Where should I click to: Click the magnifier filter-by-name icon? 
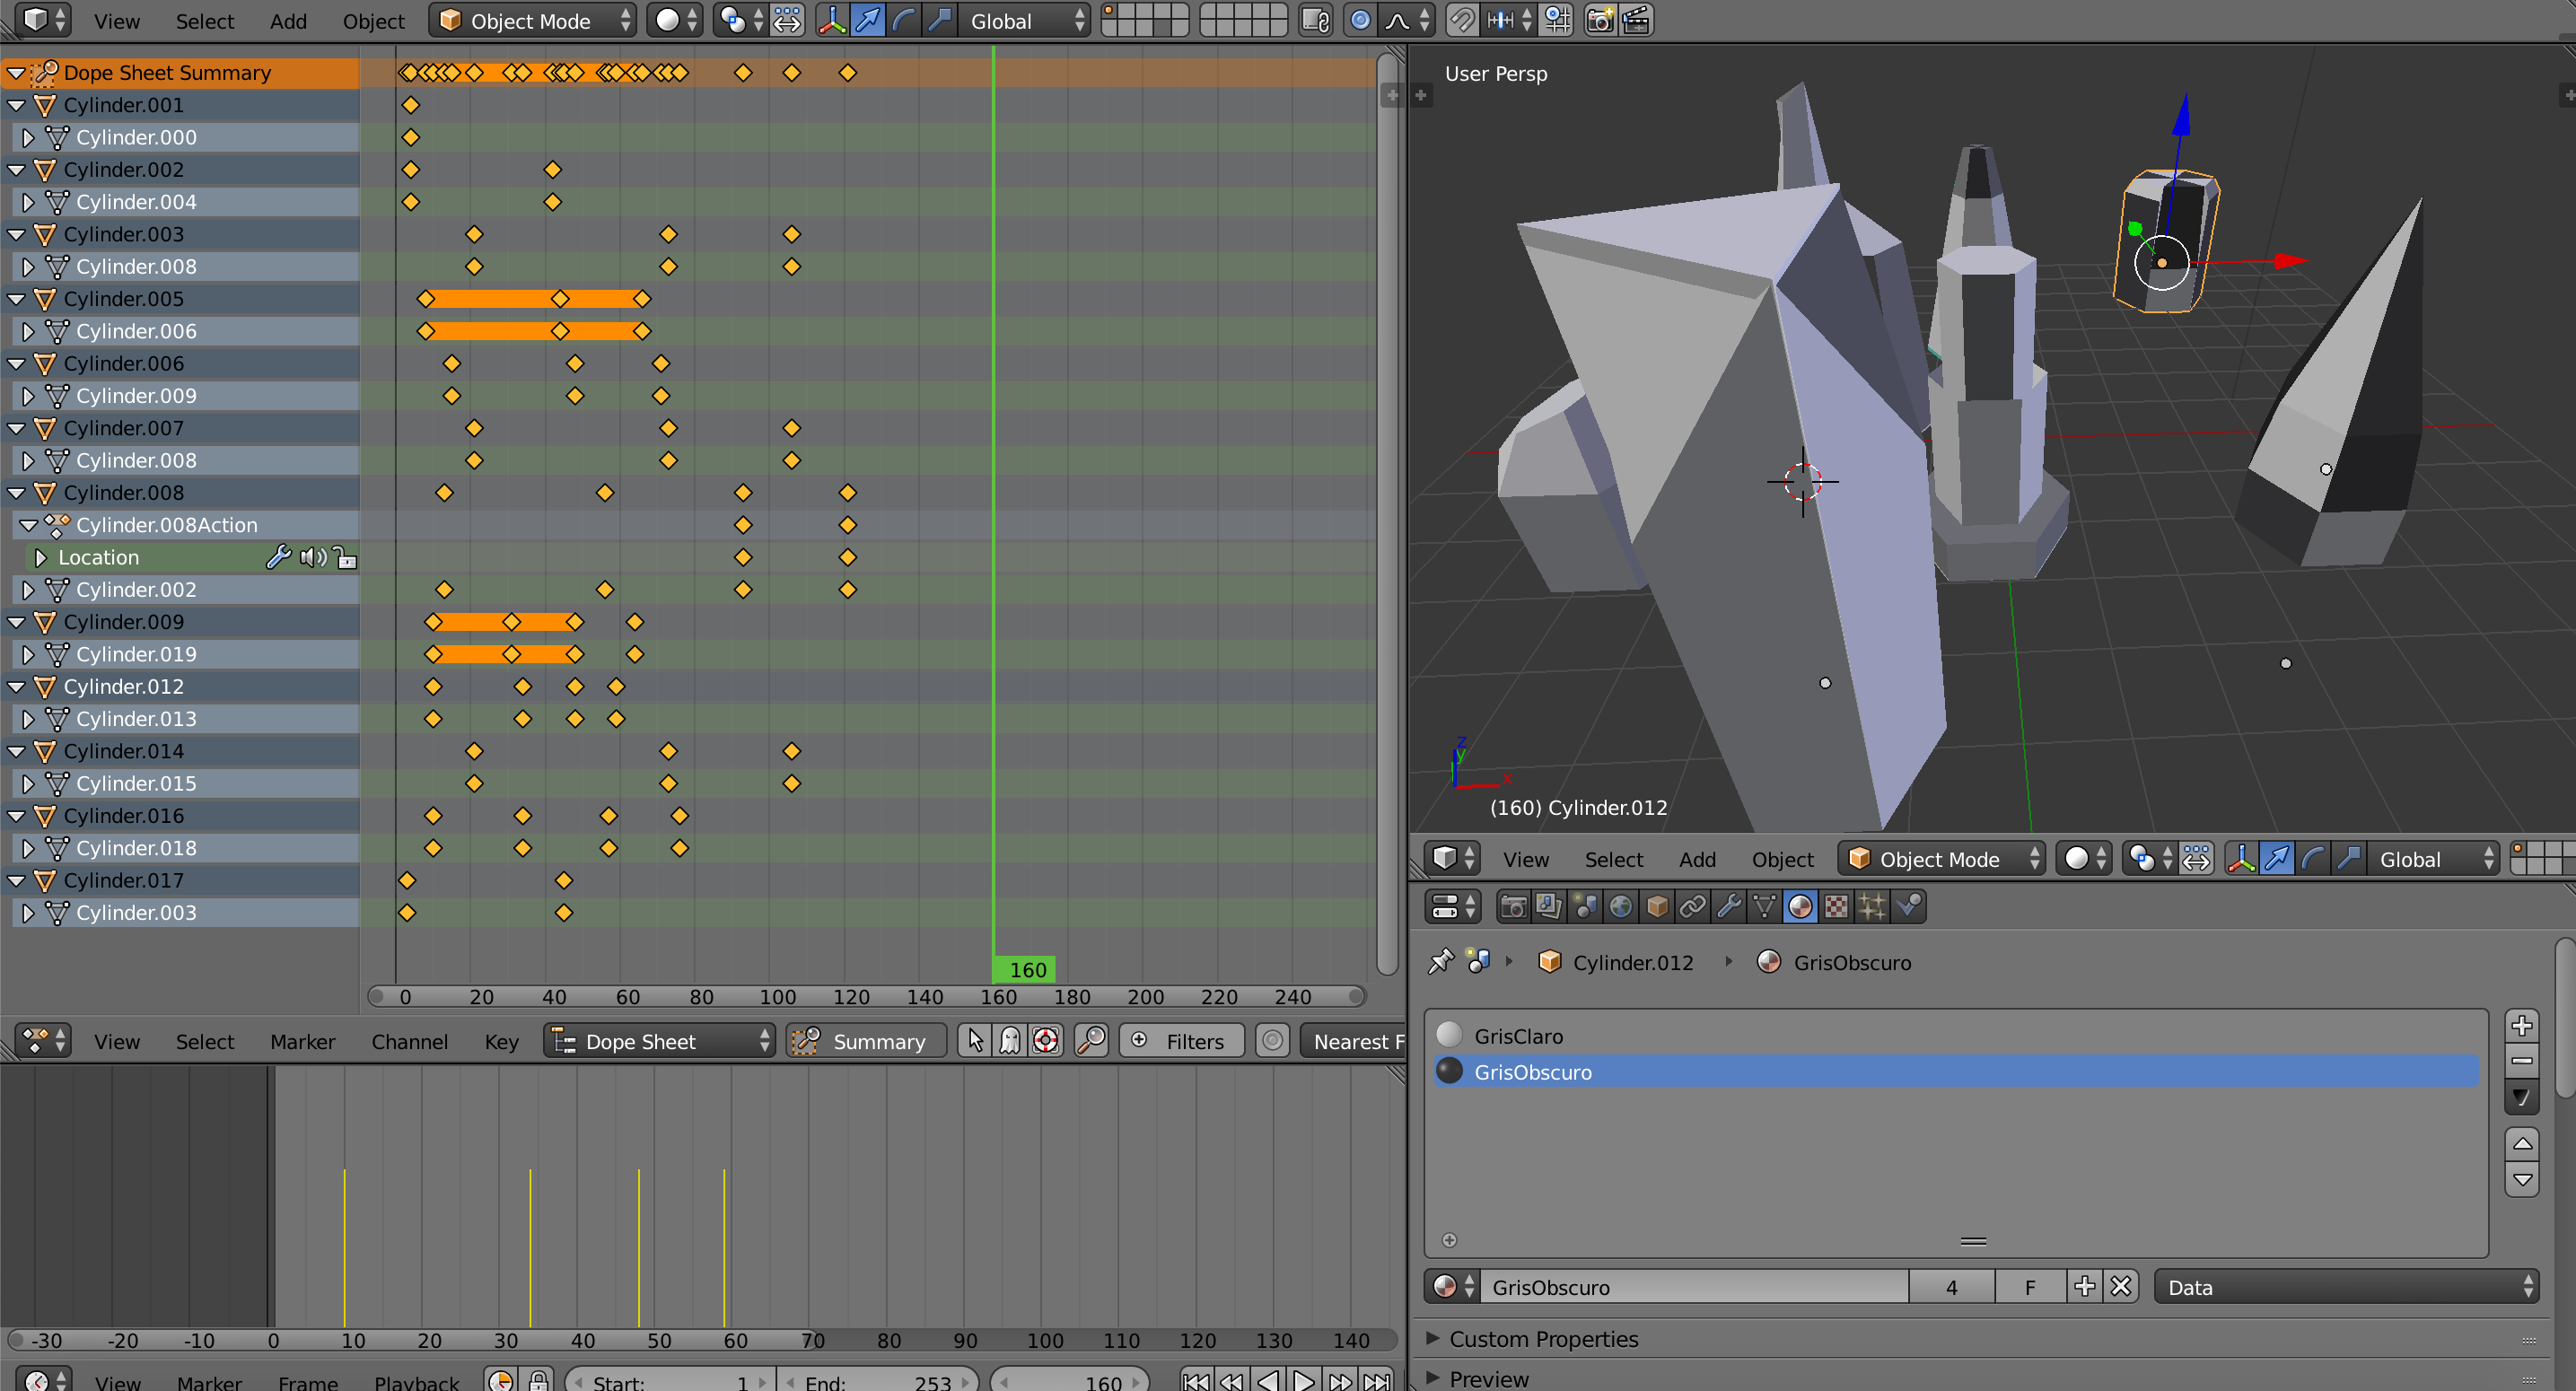click(1091, 1041)
